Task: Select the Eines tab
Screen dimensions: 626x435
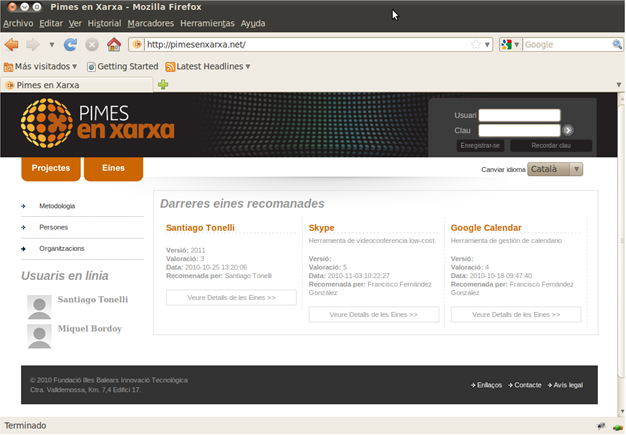Action: coord(113,168)
